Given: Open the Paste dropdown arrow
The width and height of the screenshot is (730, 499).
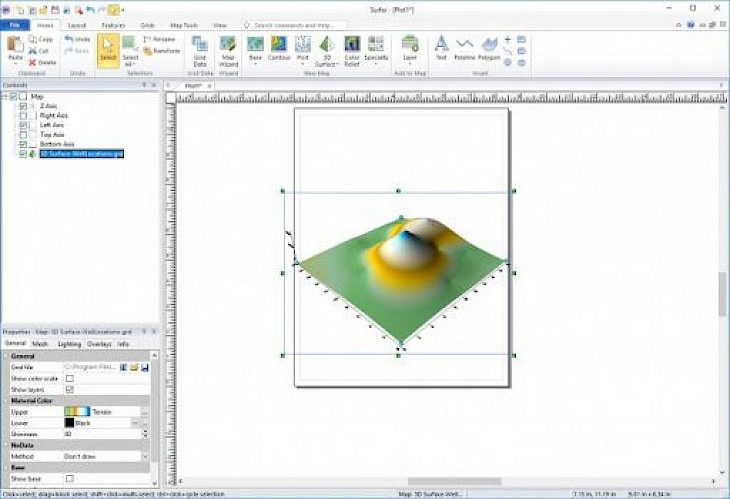Looking at the screenshot, I should [x=15, y=64].
